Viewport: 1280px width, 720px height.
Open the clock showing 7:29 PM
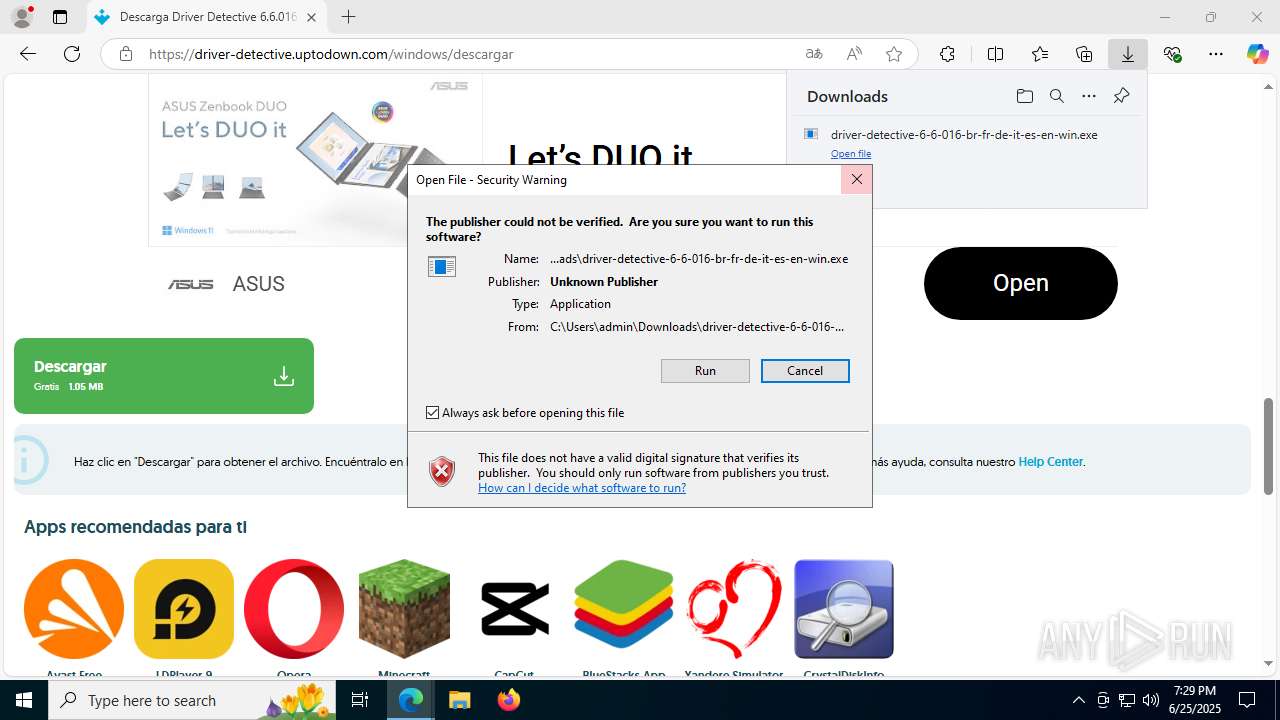pos(1194,700)
